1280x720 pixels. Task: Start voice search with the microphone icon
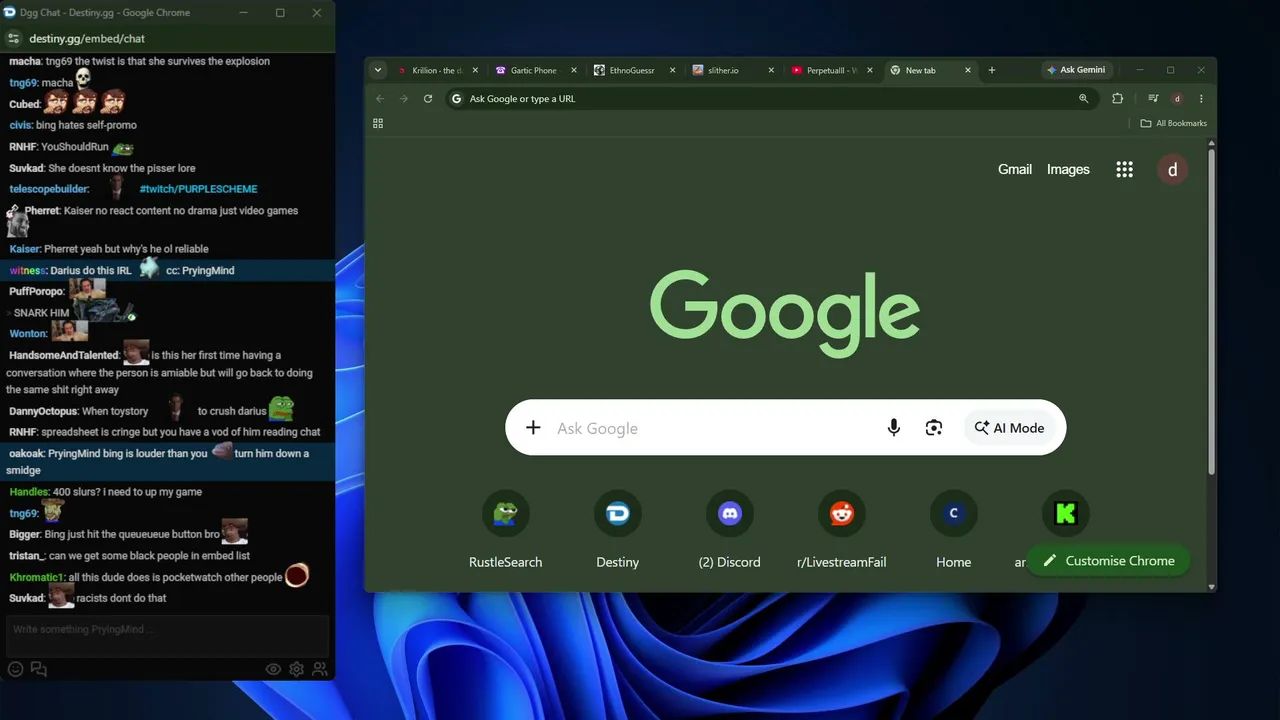(894, 428)
